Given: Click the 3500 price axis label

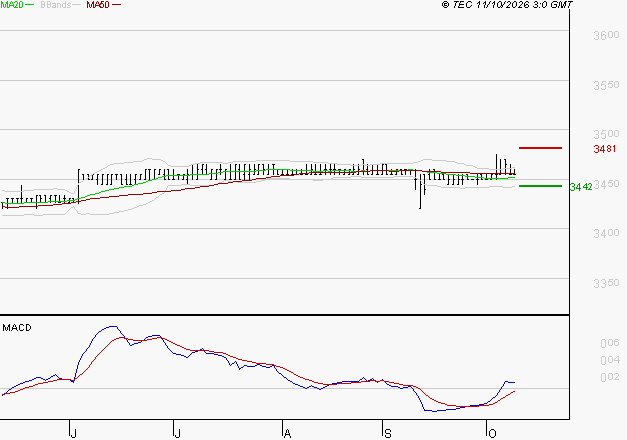Looking at the screenshot, I should [606, 134].
